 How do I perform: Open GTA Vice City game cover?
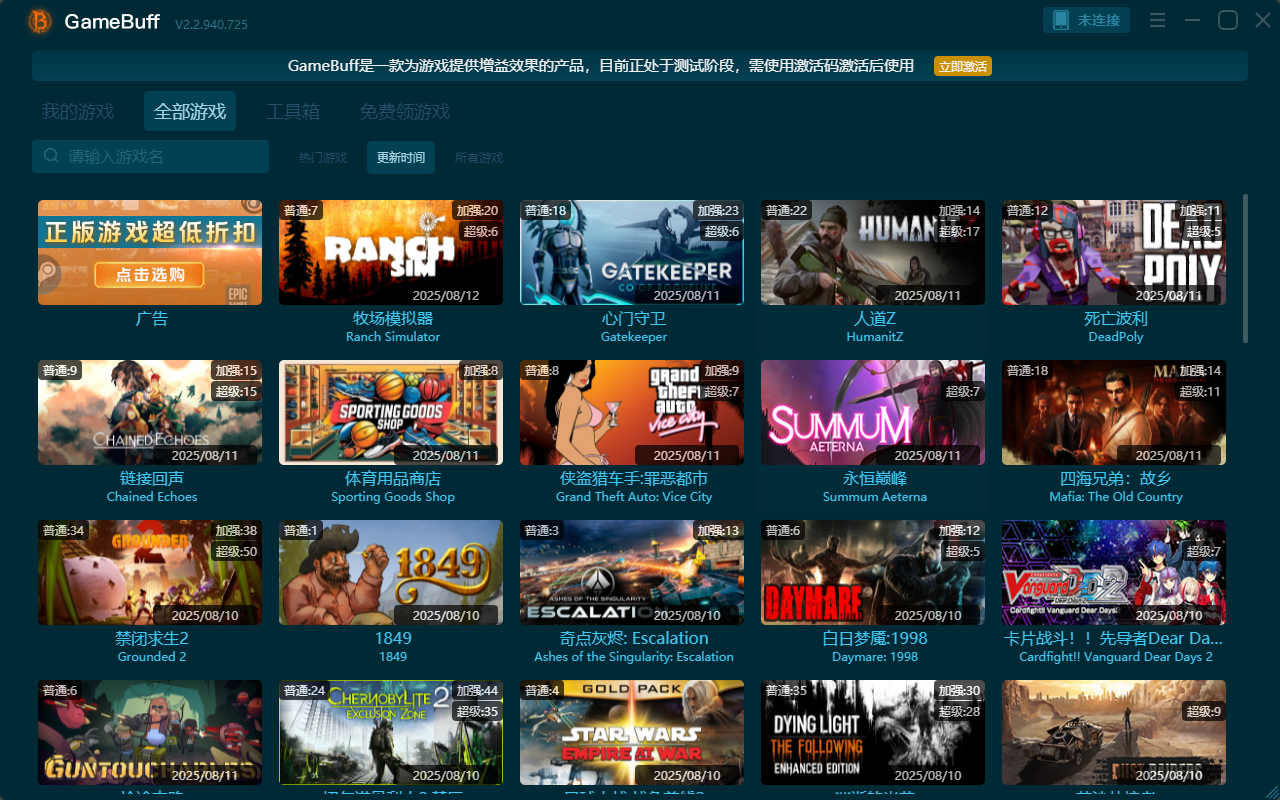[x=632, y=412]
